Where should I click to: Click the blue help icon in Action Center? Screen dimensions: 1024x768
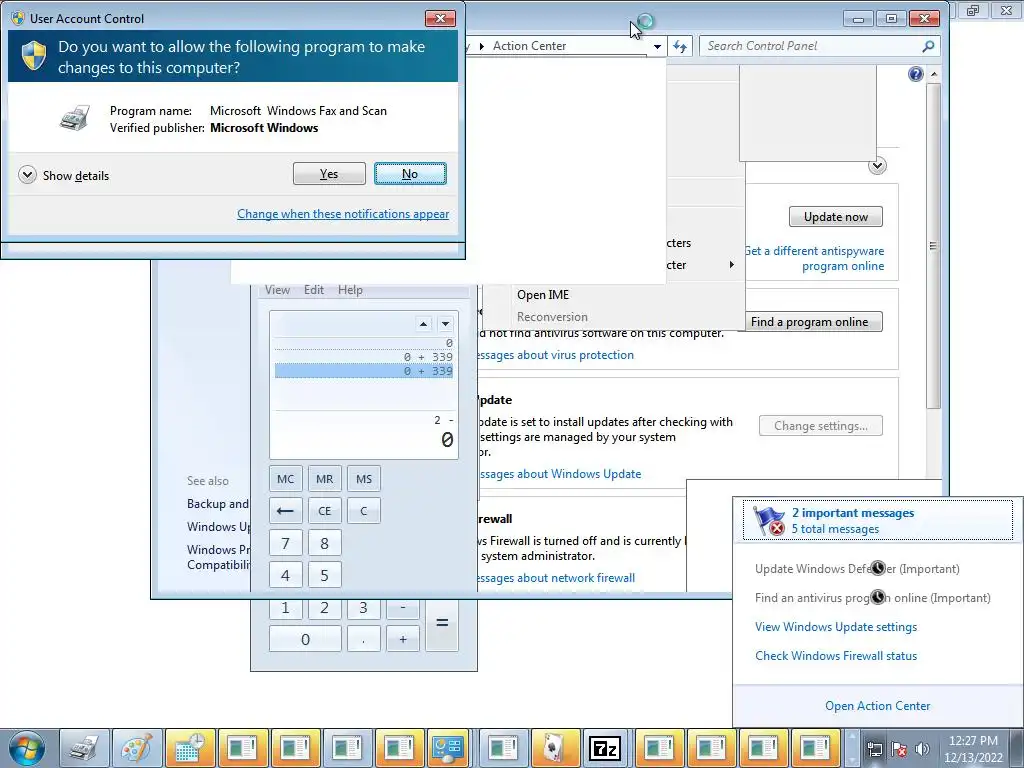916,74
